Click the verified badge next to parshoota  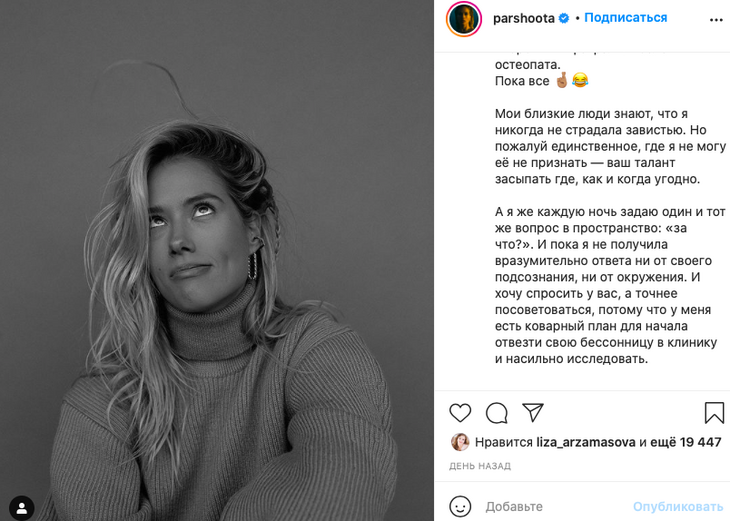click(564, 18)
